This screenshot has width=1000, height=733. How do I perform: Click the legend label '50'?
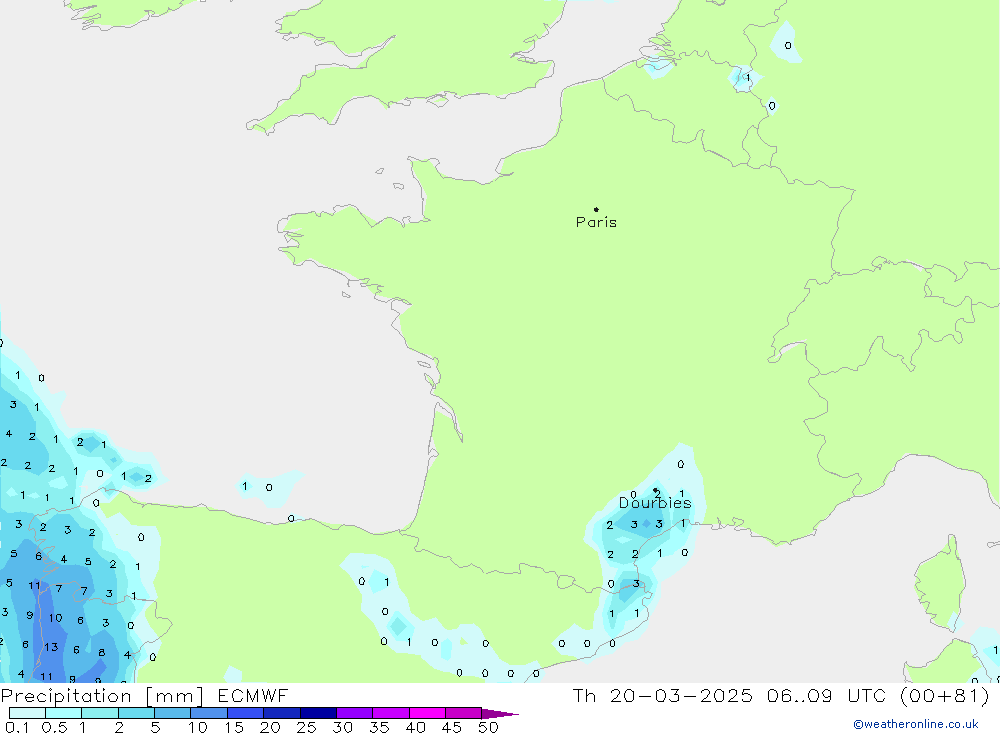488,727
